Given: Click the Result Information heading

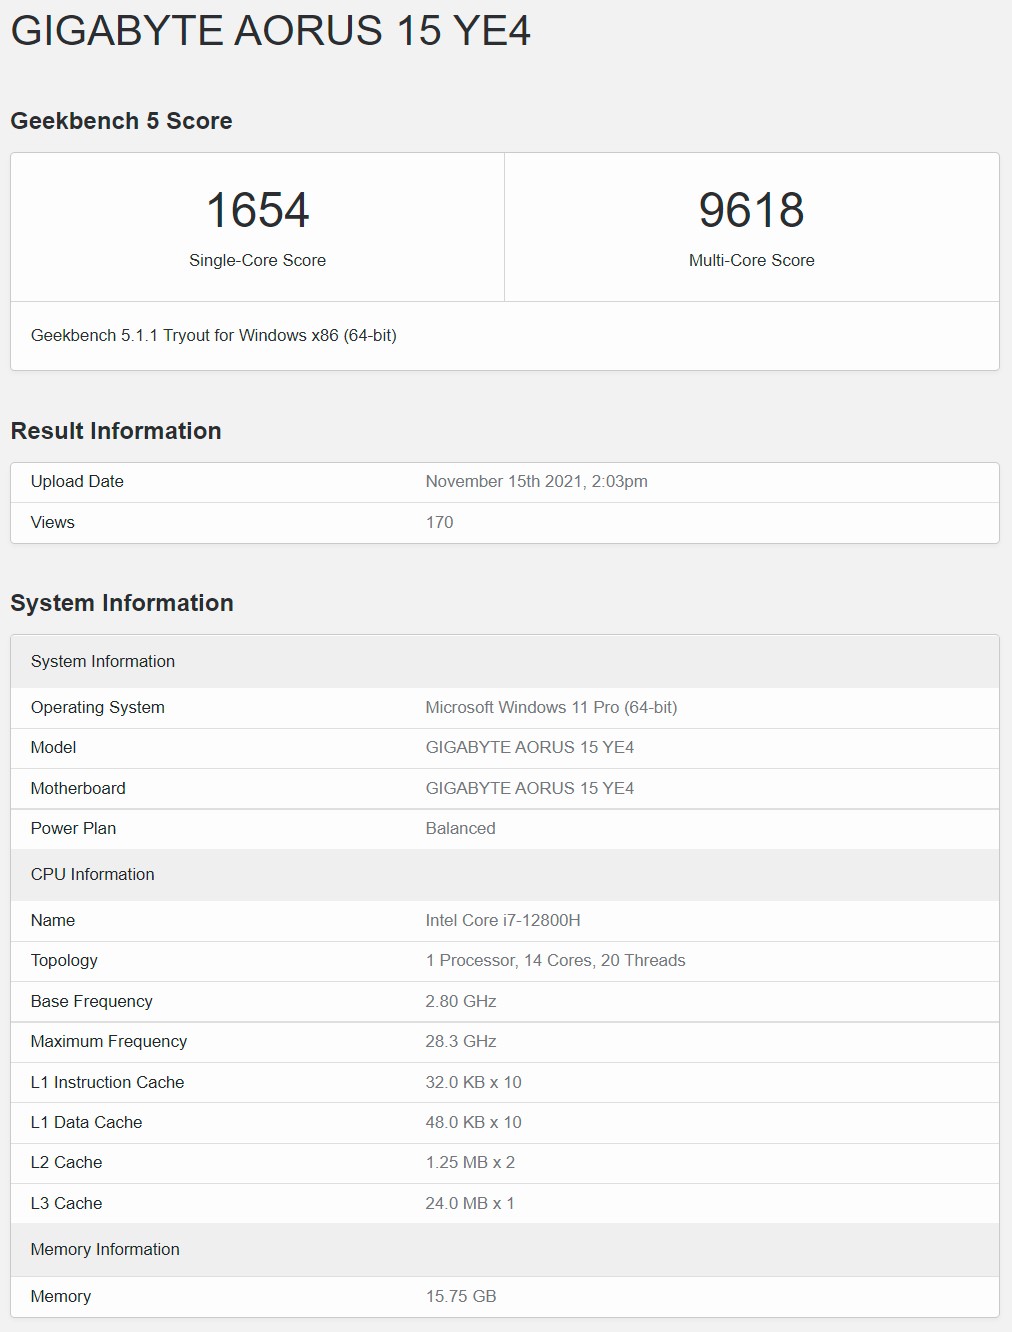Looking at the screenshot, I should (116, 431).
